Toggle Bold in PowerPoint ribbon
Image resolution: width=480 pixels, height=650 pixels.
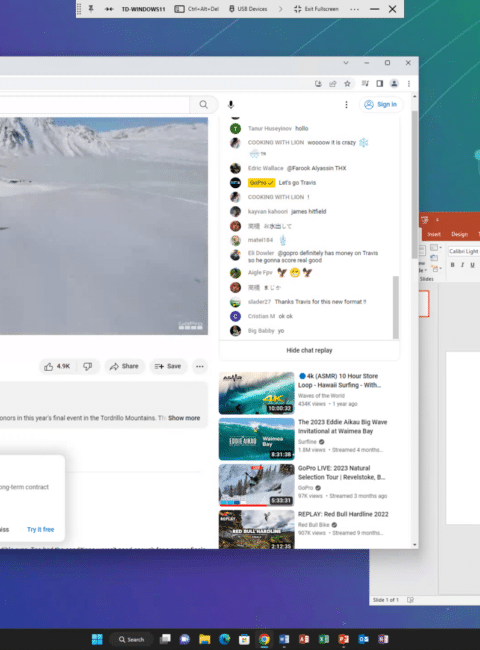point(453,265)
